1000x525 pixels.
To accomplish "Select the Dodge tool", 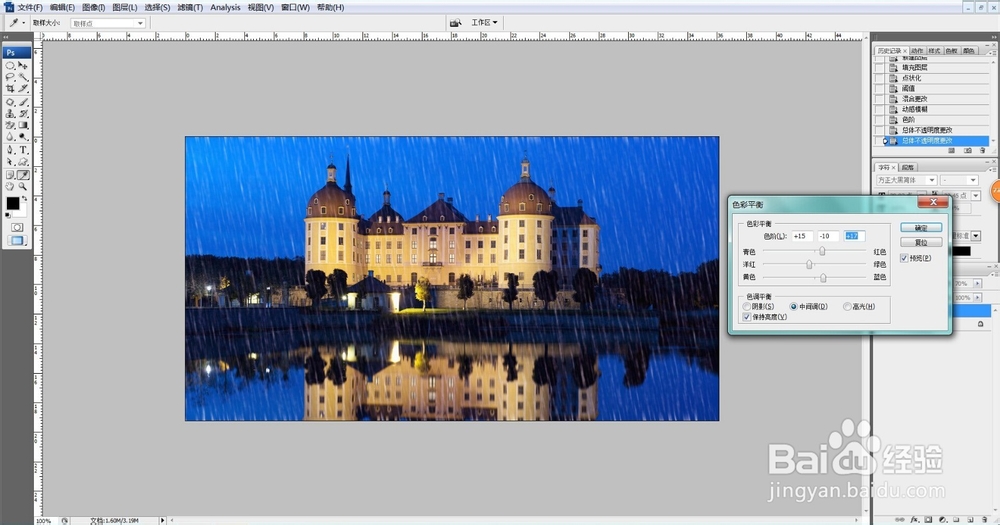I will tap(23, 137).
